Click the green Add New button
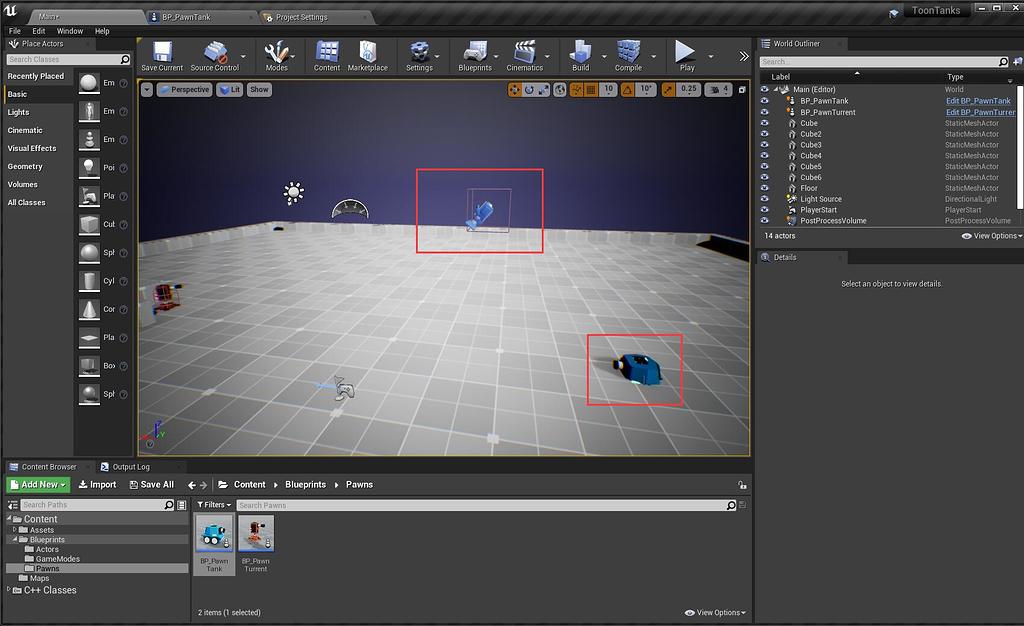The width and height of the screenshot is (1024, 626). tap(37, 484)
